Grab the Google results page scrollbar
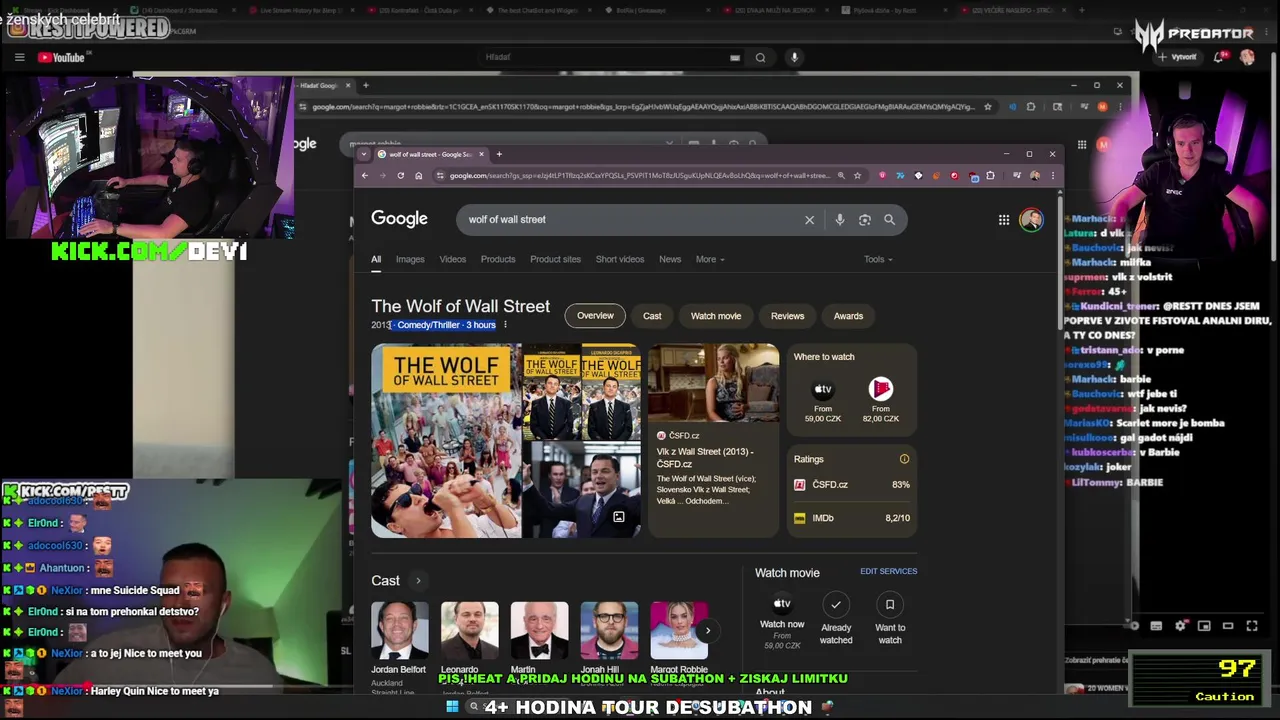Image resolution: width=1280 pixels, height=720 pixels. (x=1061, y=265)
